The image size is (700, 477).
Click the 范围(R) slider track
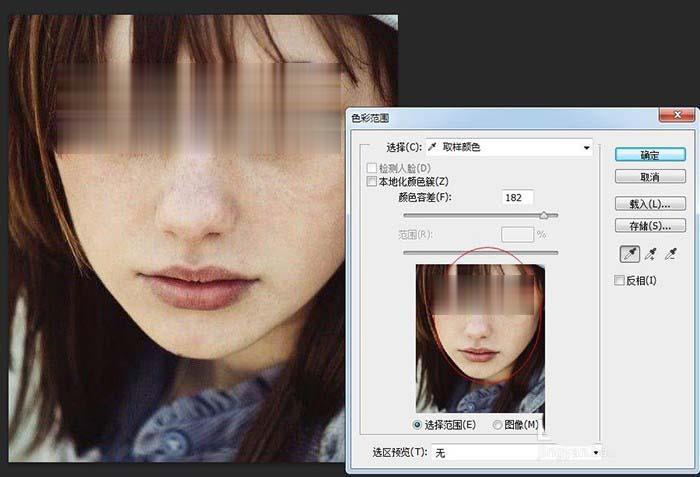[x=480, y=252]
